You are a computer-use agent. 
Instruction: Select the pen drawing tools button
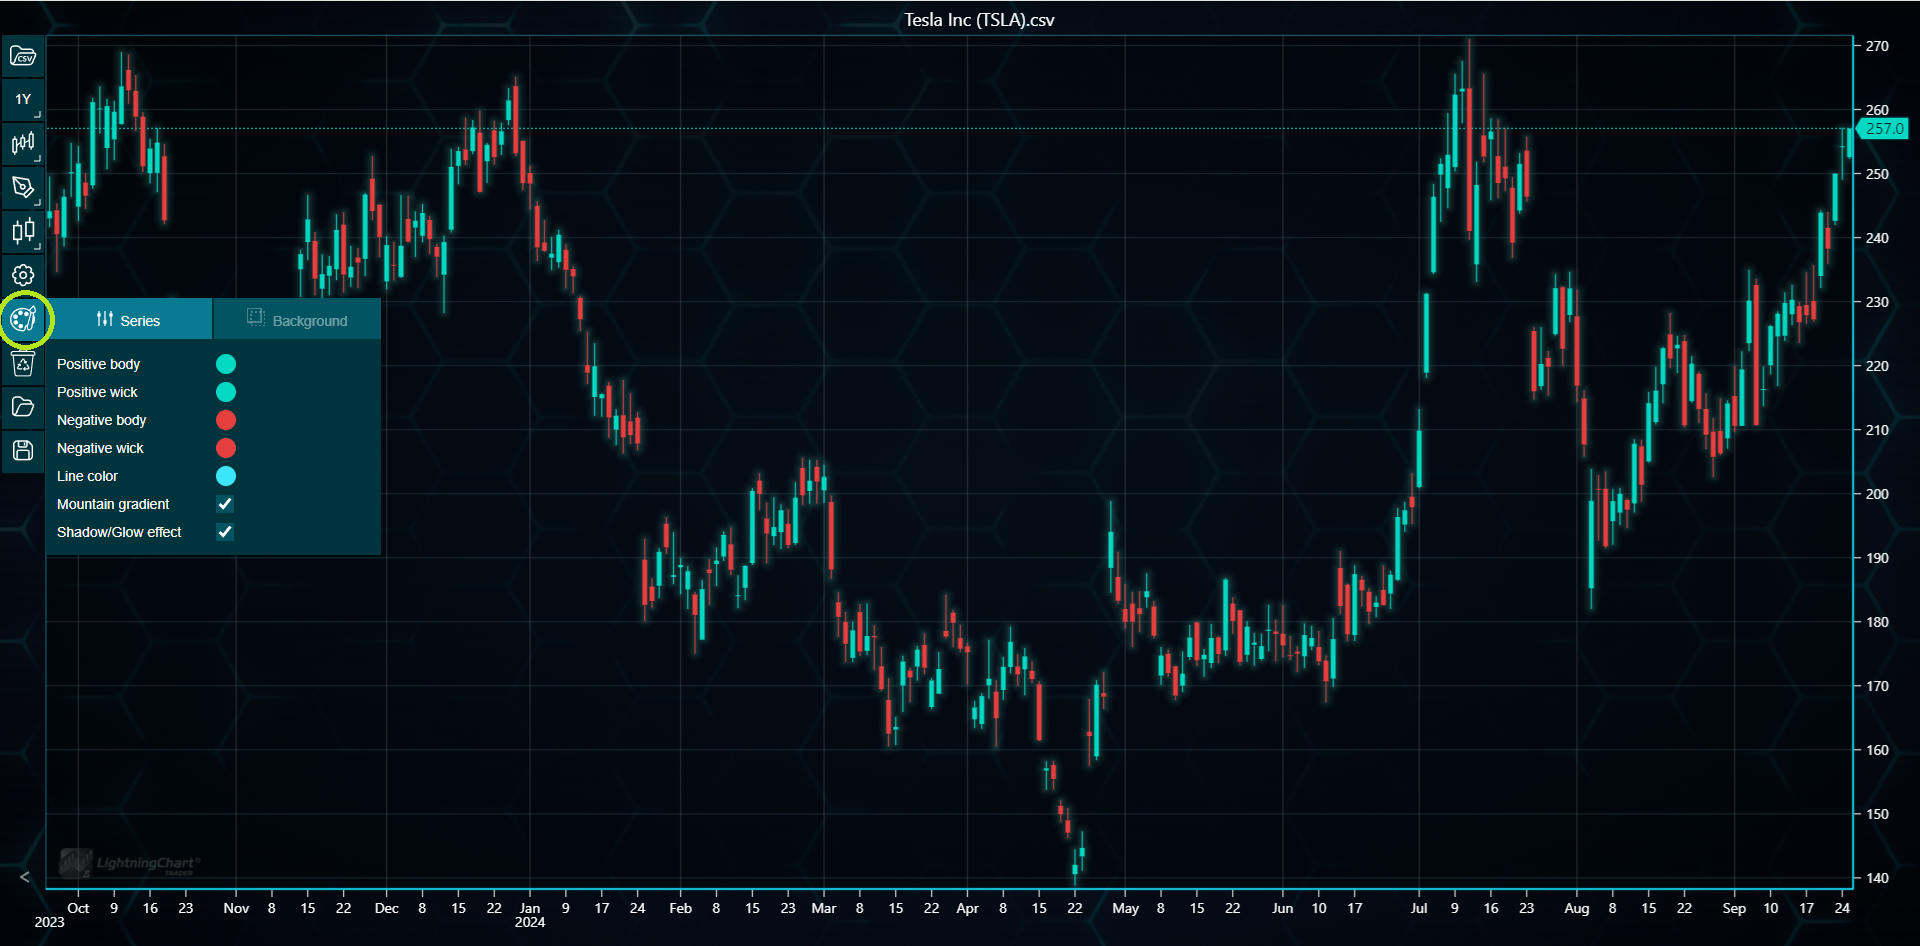tap(23, 188)
